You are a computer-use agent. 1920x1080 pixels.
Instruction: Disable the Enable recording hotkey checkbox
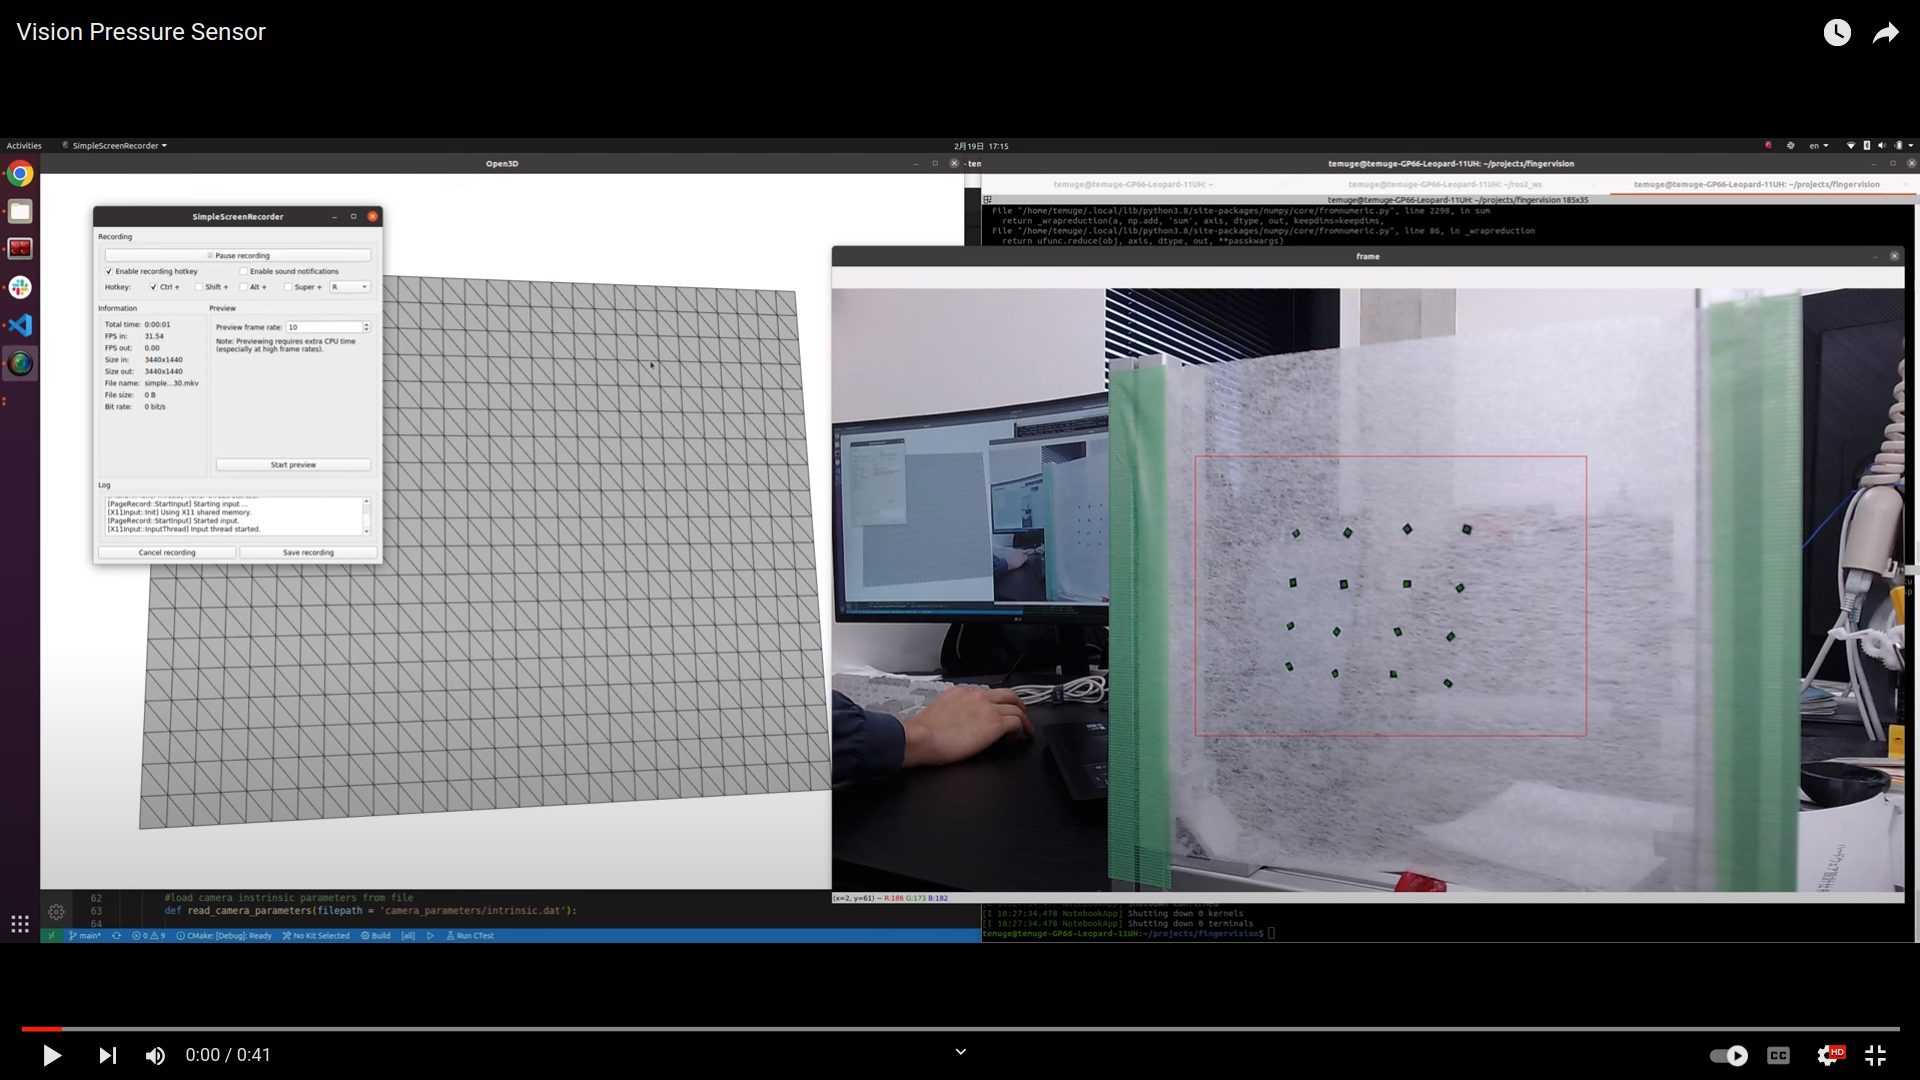click(x=110, y=271)
